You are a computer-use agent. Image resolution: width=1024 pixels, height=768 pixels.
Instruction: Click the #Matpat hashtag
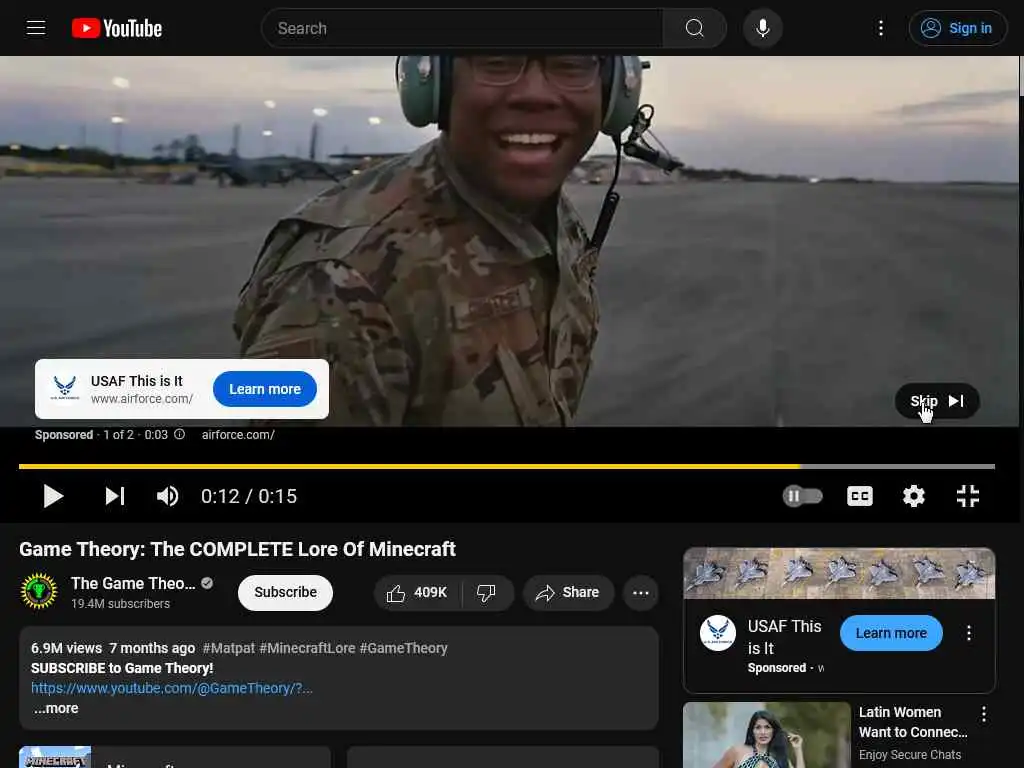tap(227, 648)
